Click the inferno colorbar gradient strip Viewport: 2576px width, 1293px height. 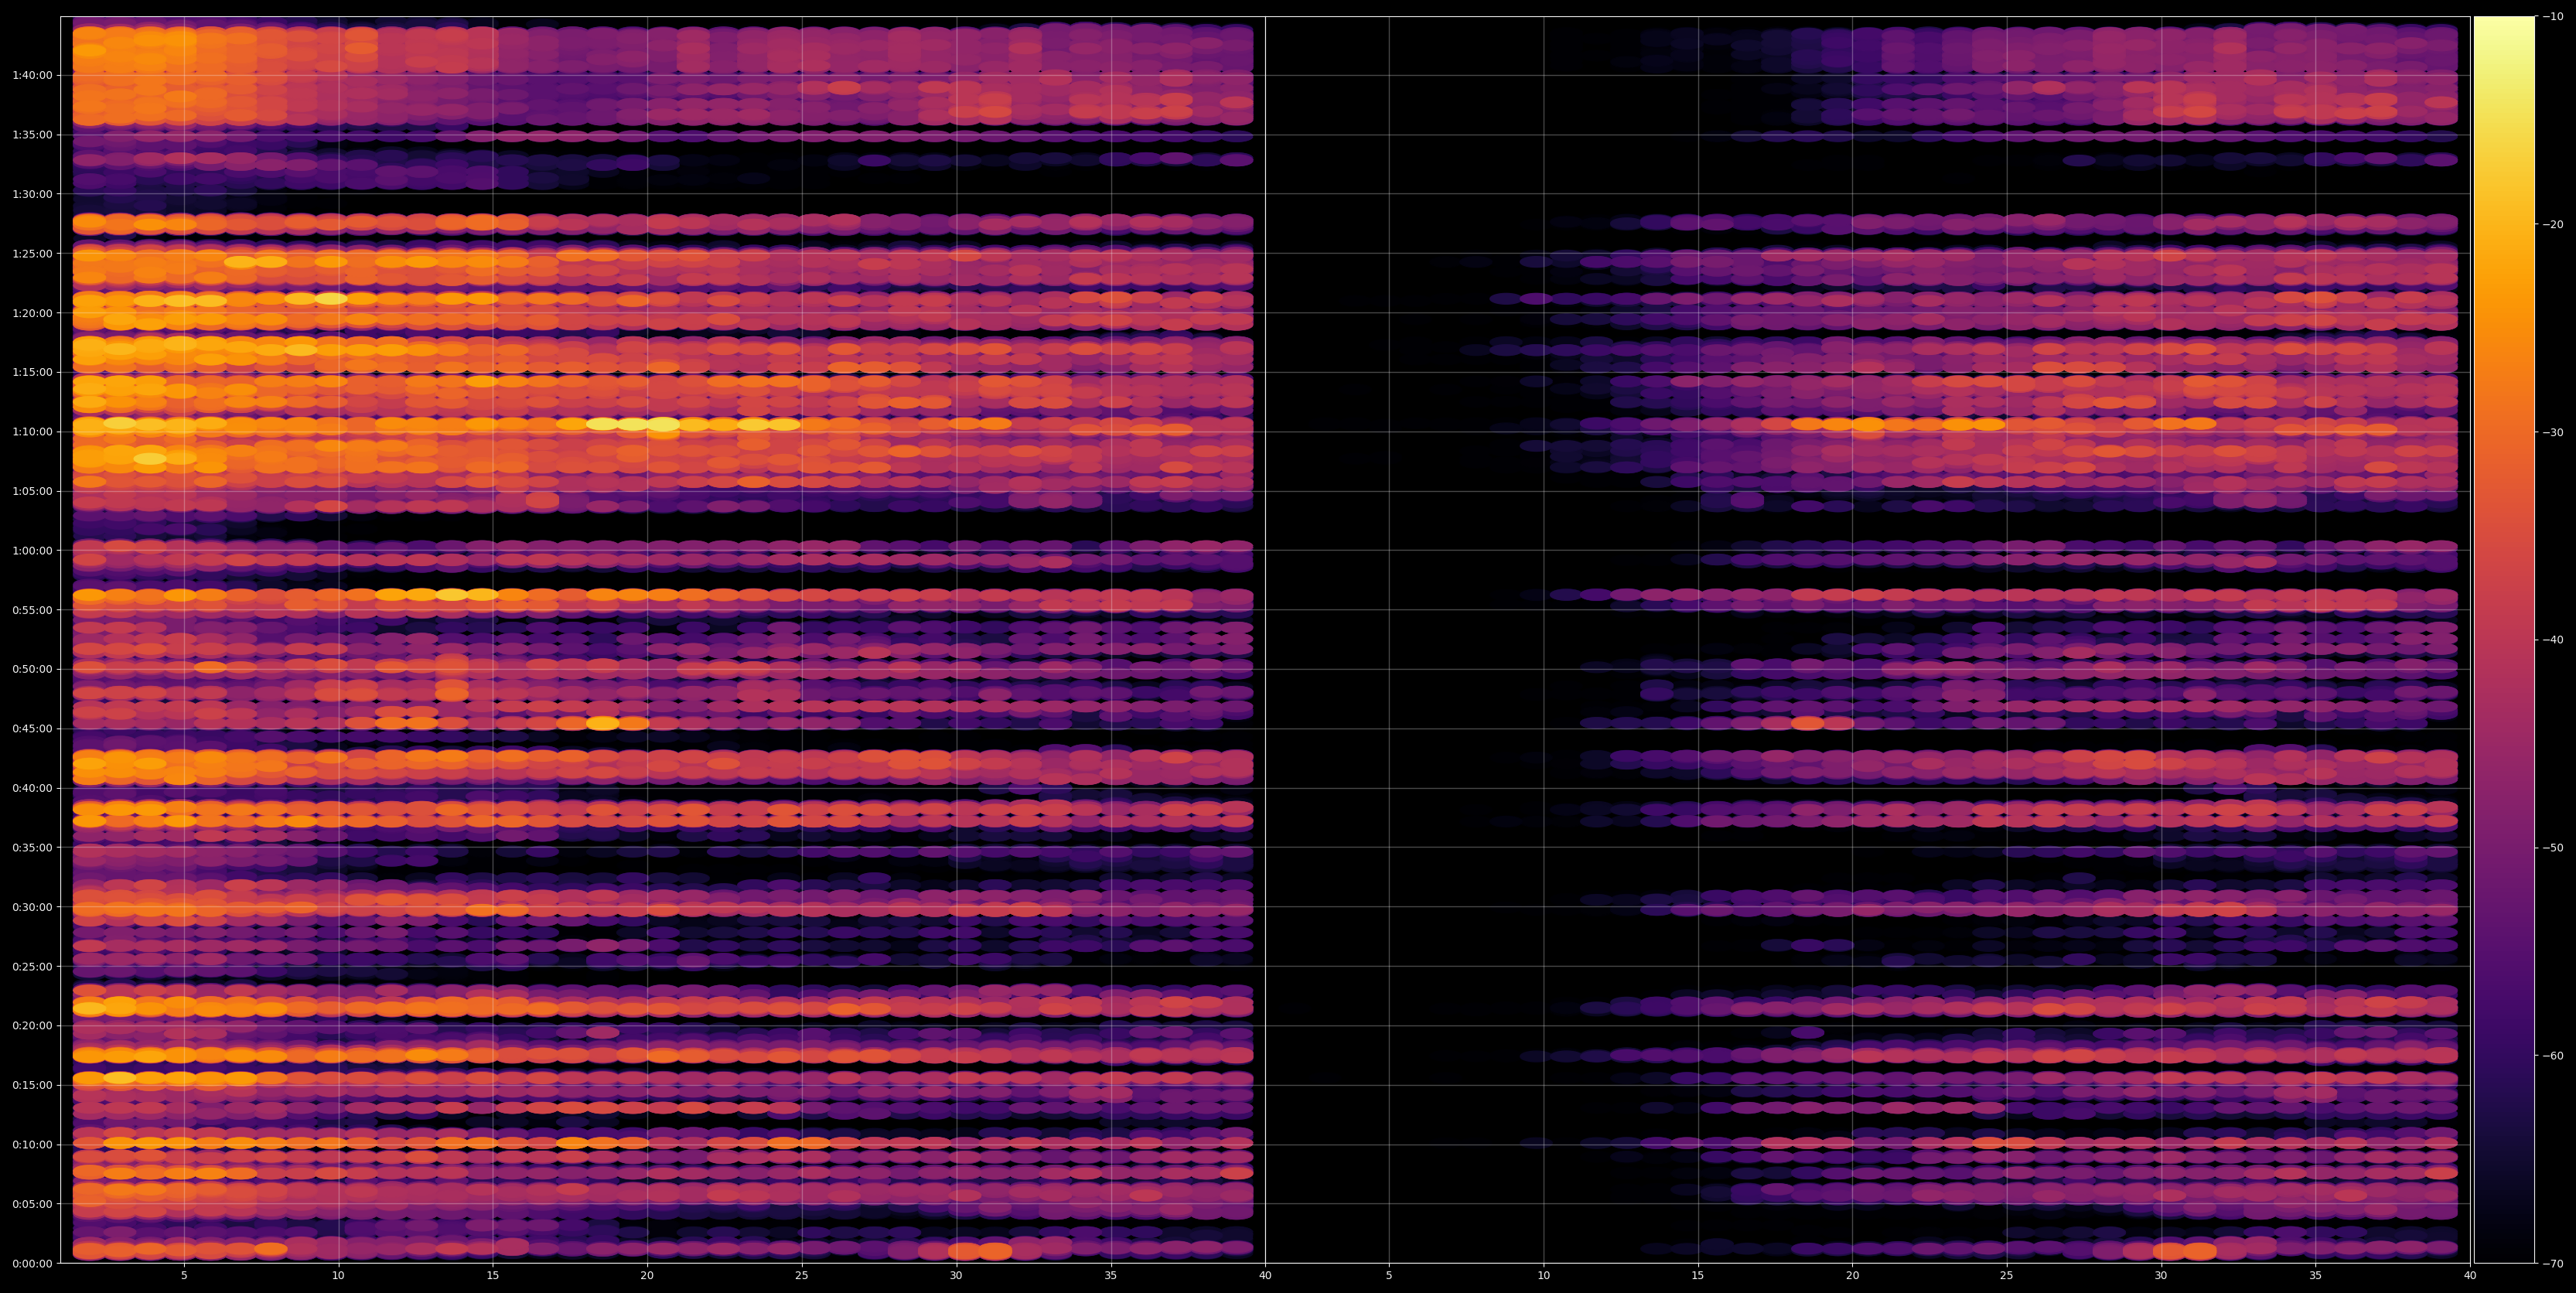tap(2504, 640)
